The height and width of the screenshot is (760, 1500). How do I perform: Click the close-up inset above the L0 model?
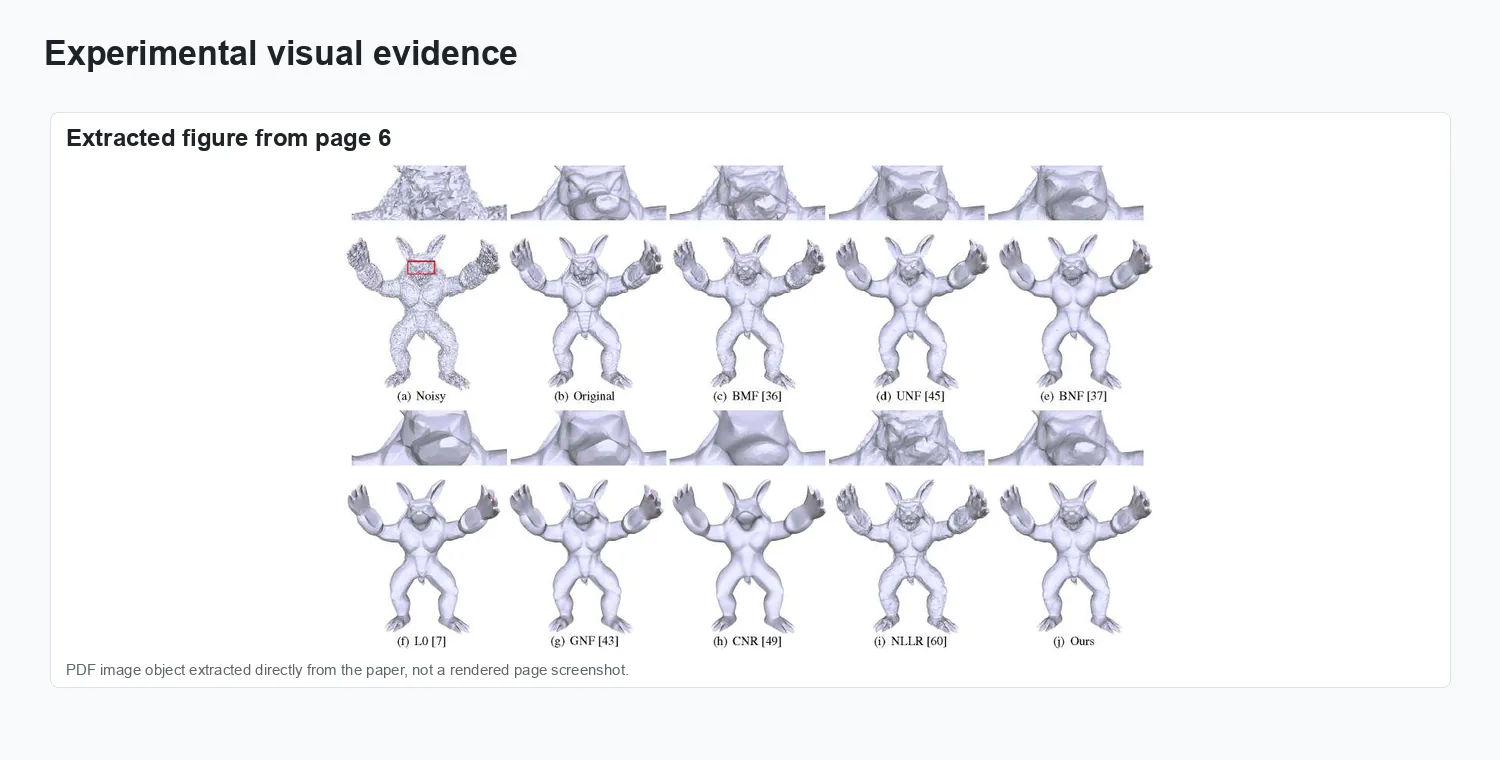tap(429, 438)
